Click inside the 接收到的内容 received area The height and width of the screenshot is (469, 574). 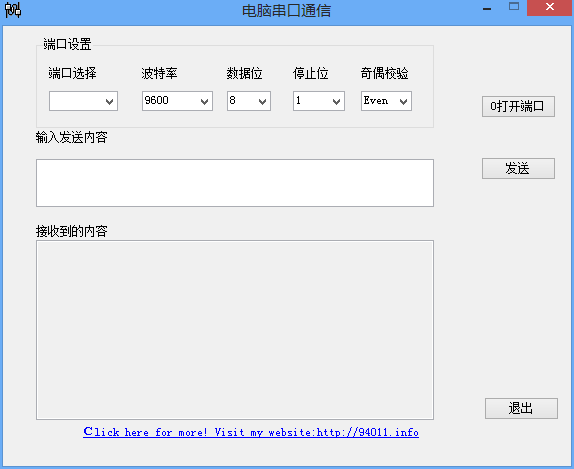tap(235, 330)
